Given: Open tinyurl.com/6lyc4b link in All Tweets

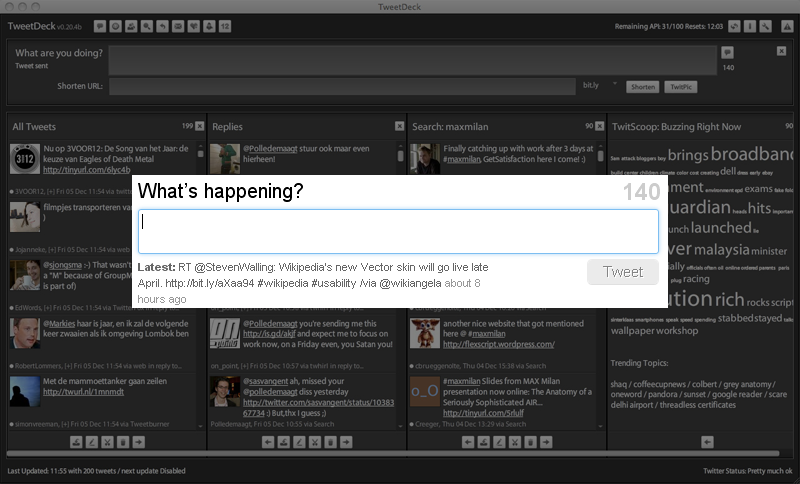Looking at the screenshot, I should click(x=87, y=170).
